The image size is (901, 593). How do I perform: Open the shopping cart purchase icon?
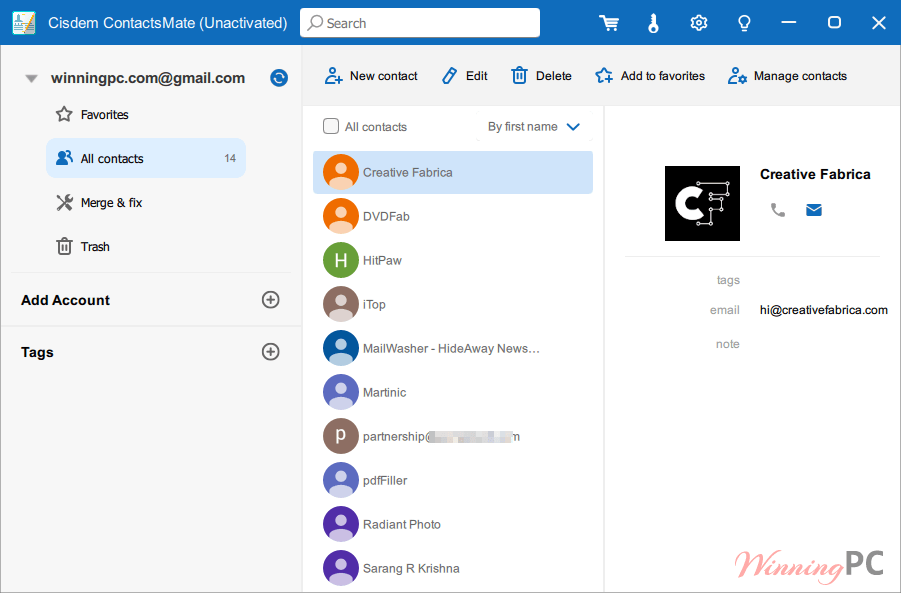[609, 23]
